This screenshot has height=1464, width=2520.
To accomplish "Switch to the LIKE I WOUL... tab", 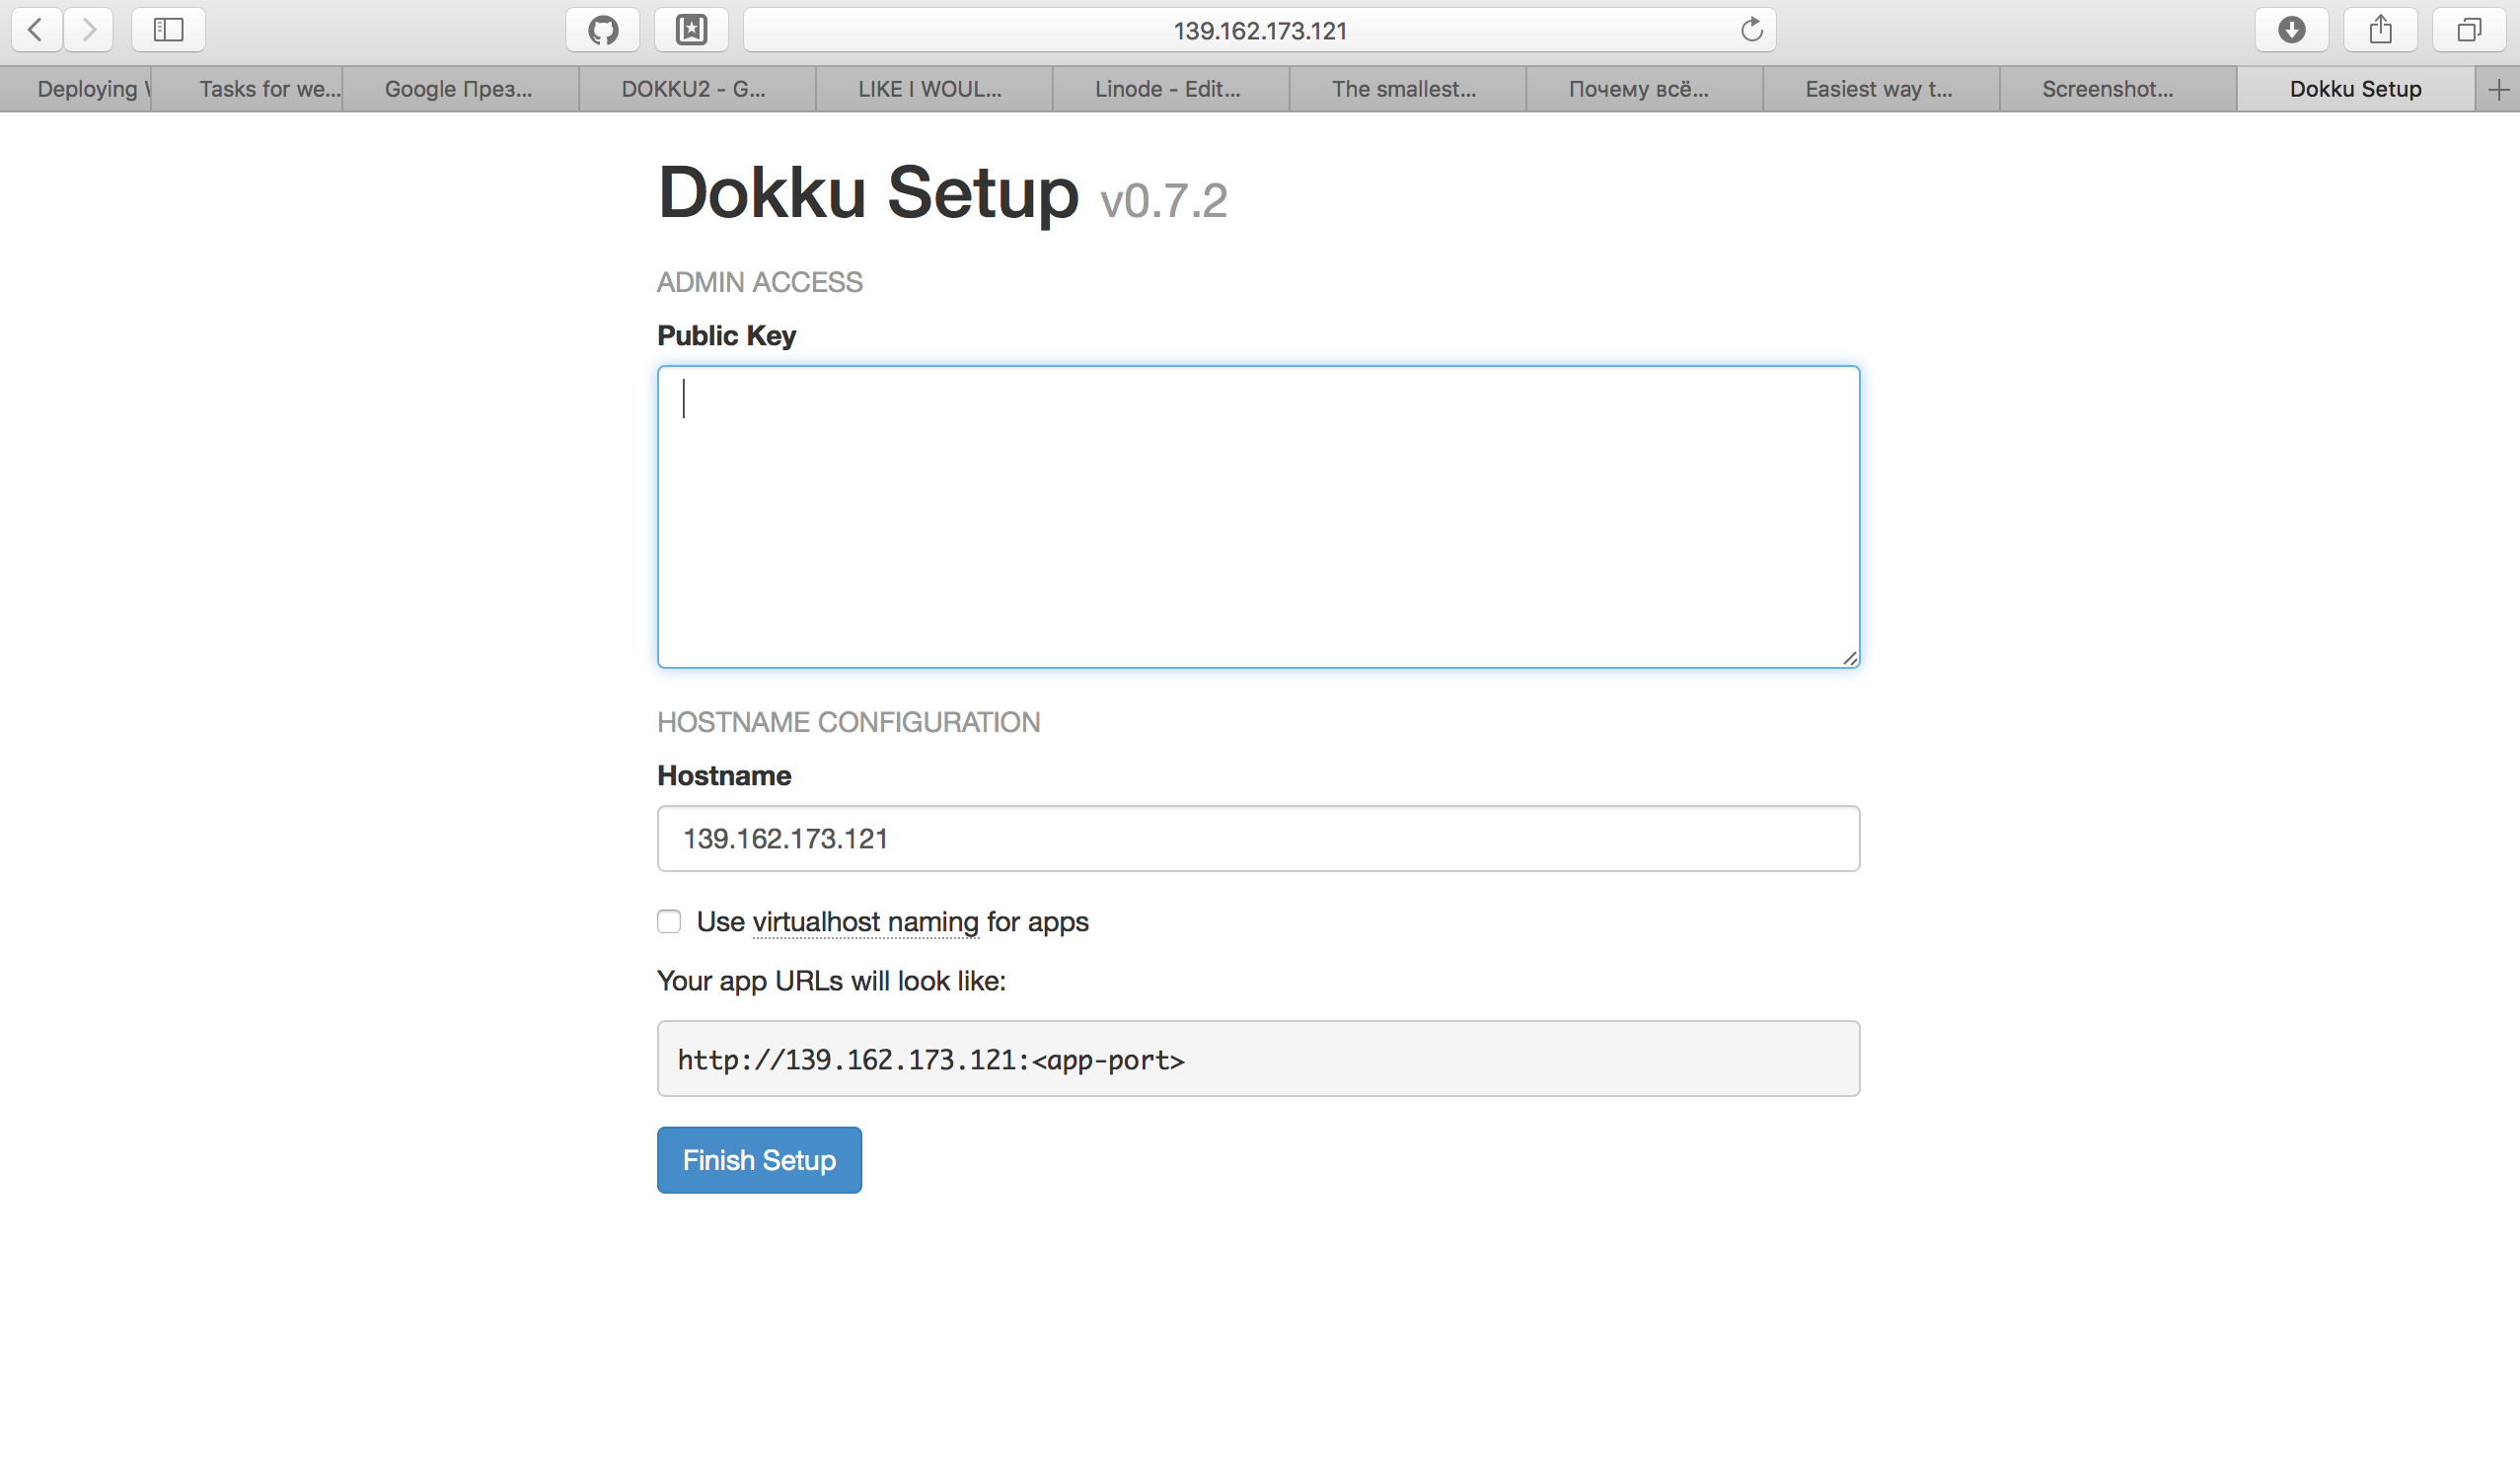I will (934, 89).
